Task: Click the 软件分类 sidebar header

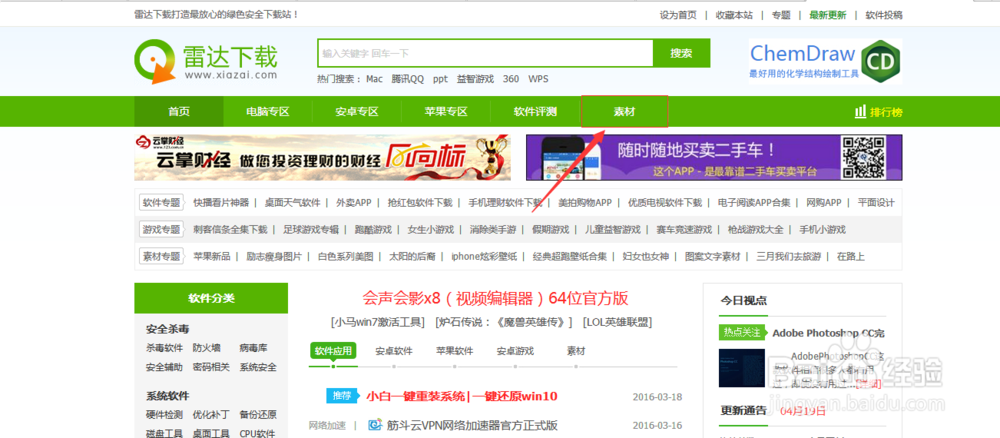Action: 211,298
